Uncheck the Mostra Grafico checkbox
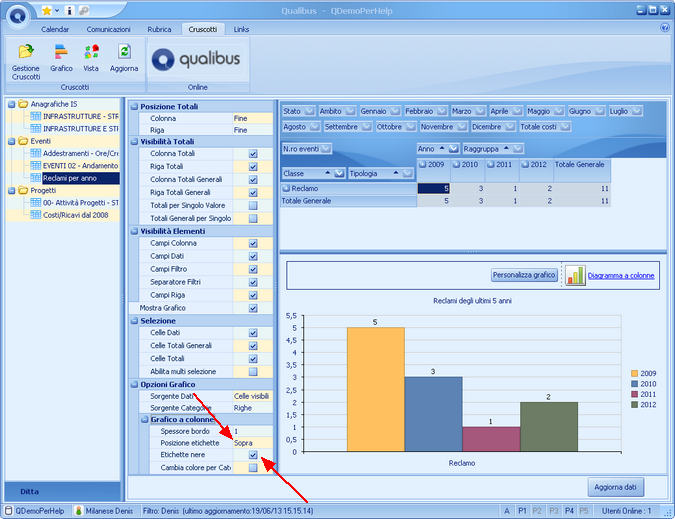Screen dimensions: 675x519 (x=253, y=308)
